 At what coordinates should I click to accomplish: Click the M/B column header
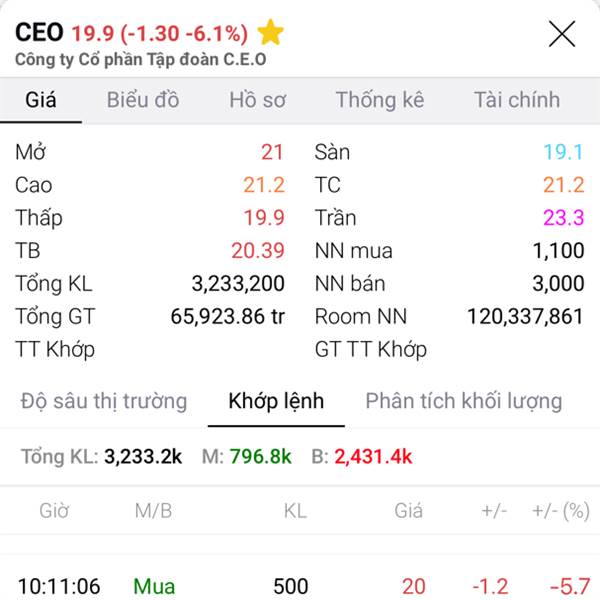[153, 511]
